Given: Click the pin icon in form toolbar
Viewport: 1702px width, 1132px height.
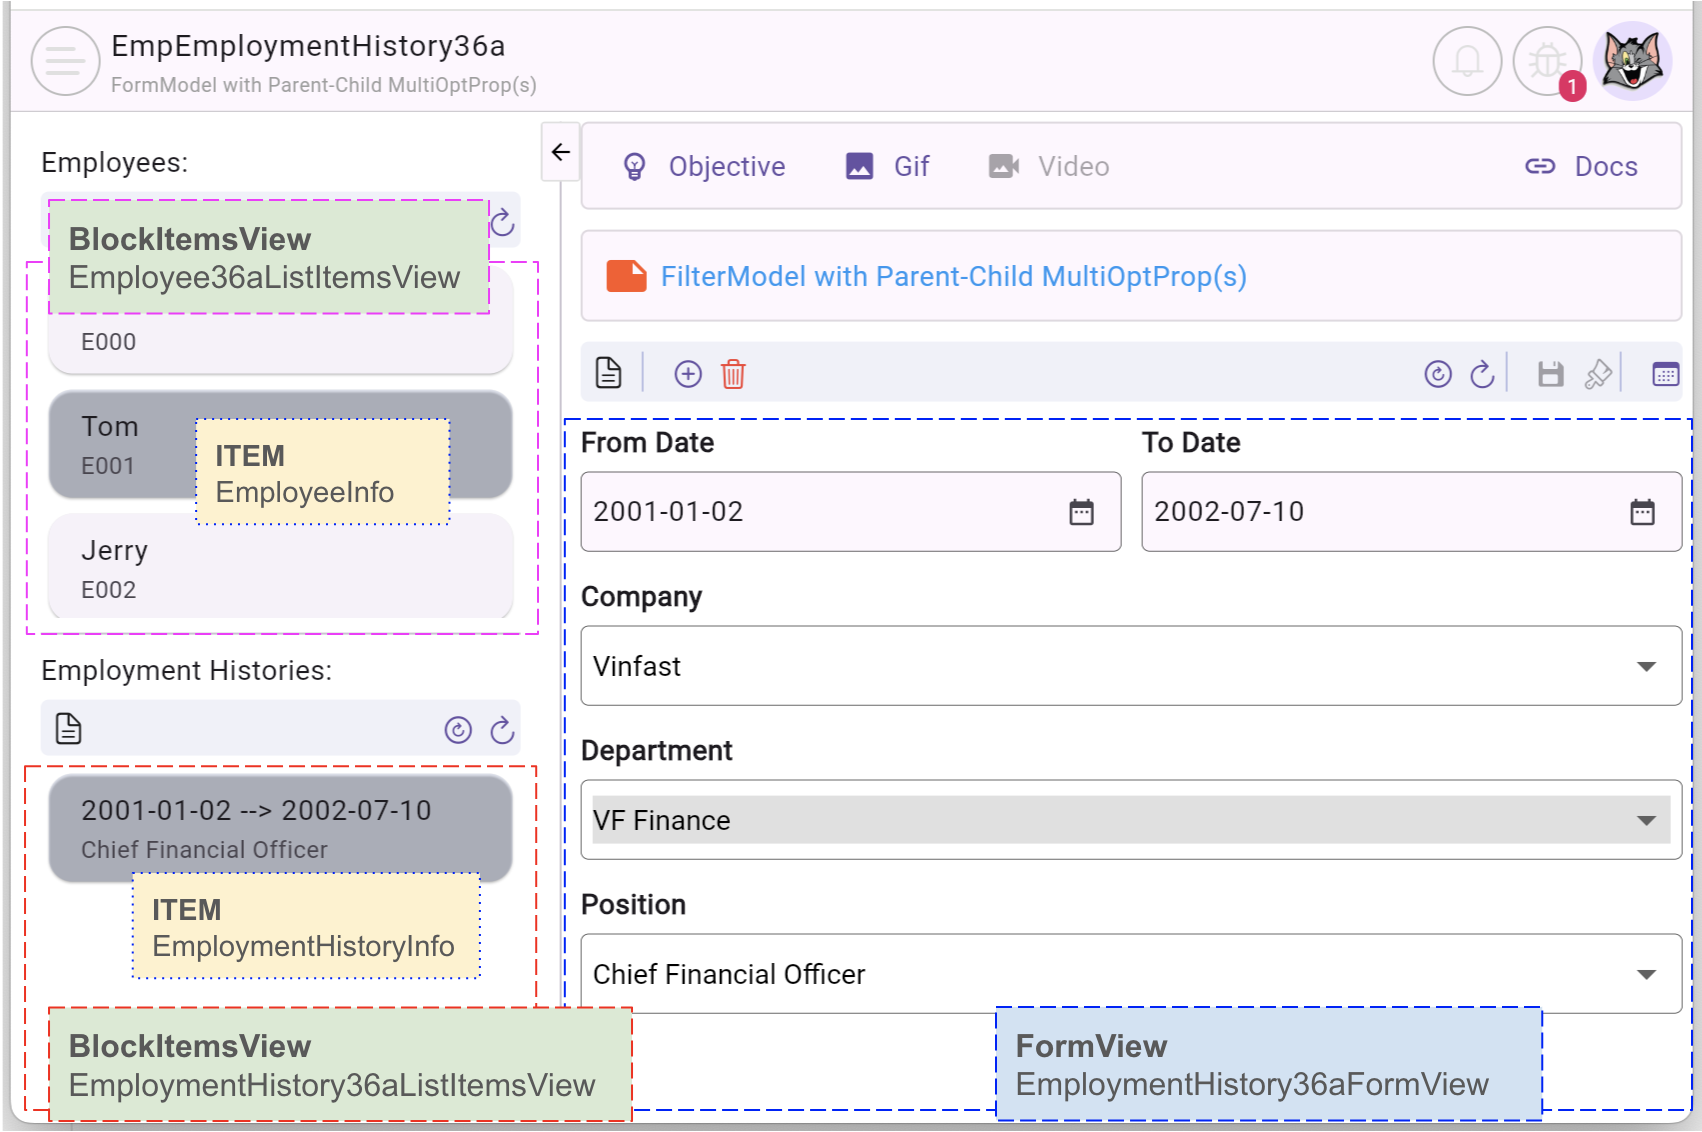Looking at the screenshot, I should pyautogui.click(x=1598, y=374).
